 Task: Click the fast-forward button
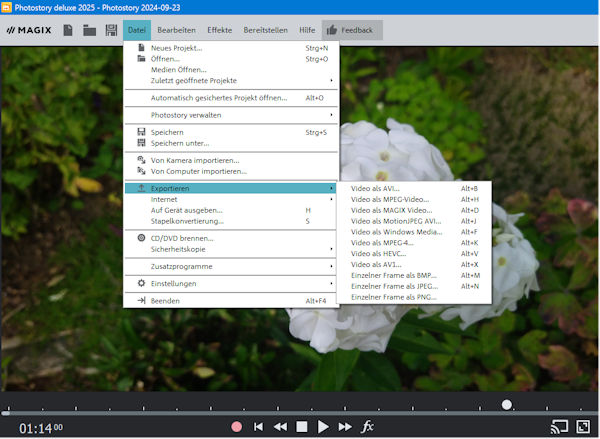click(345, 427)
